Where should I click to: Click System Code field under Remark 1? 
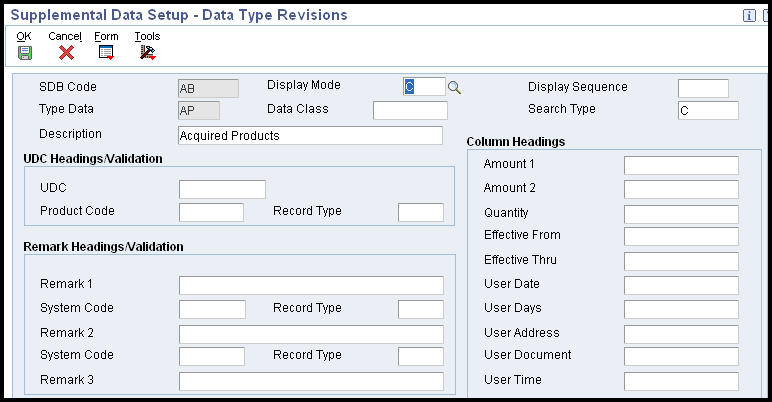point(212,309)
